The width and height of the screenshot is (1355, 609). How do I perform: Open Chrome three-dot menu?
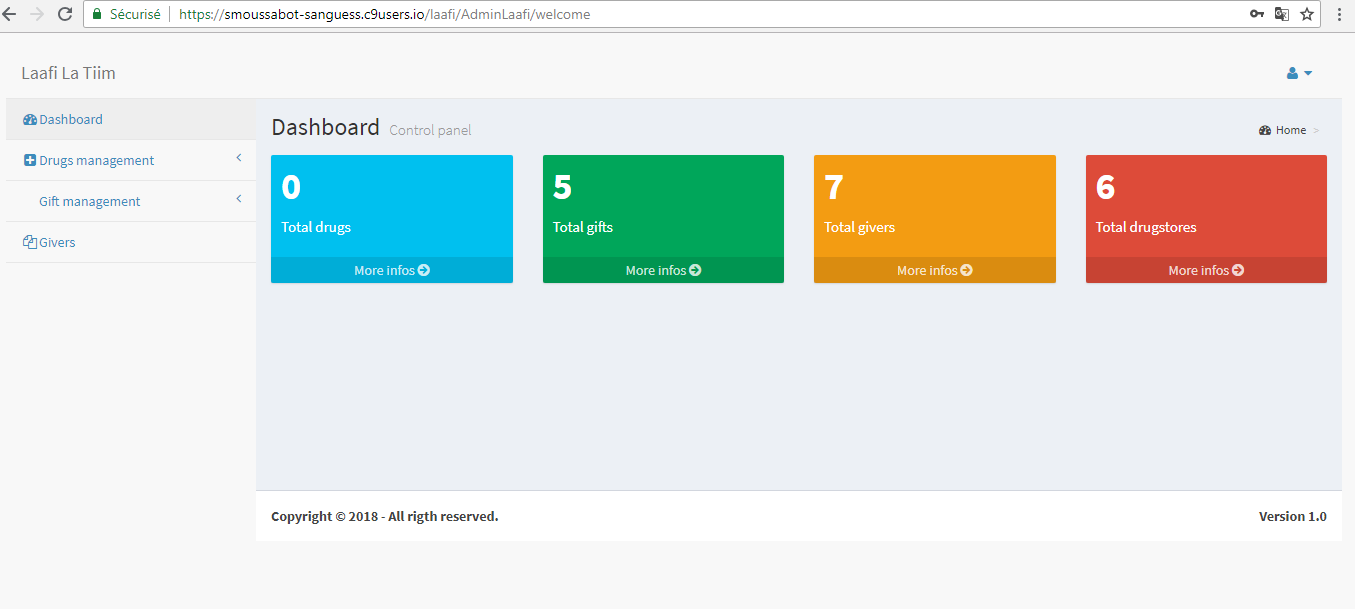pos(1339,14)
